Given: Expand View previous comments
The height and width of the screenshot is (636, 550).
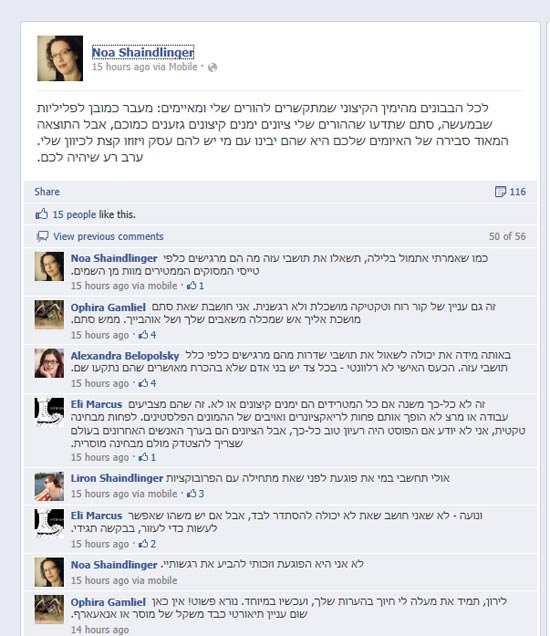Looking at the screenshot, I should pos(108,236).
